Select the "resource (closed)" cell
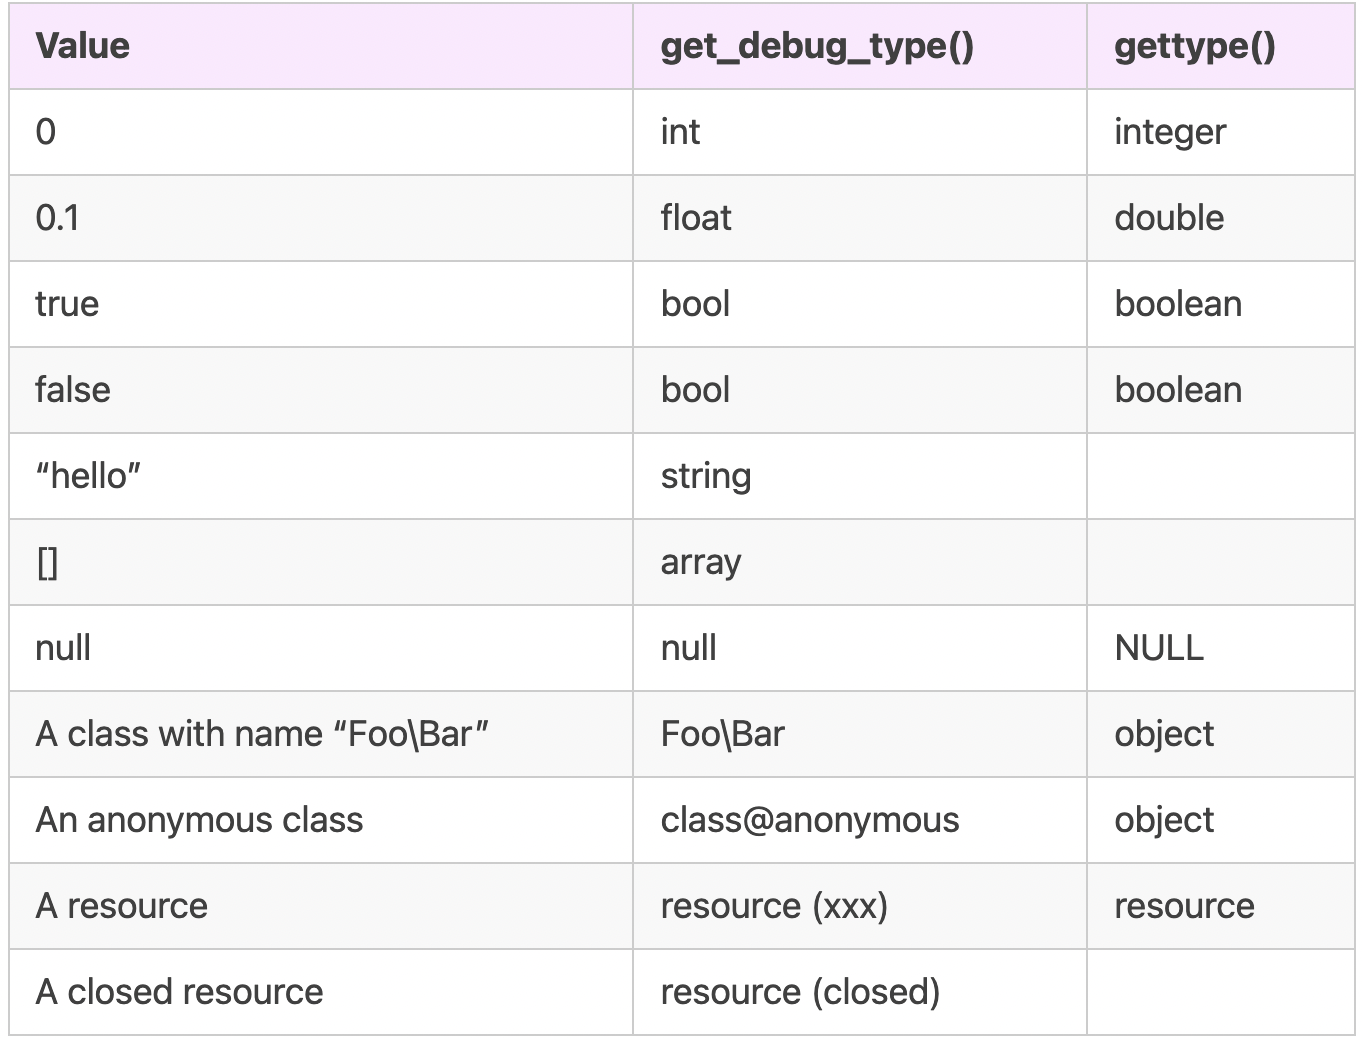This screenshot has height=1038, width=1362. pos(800,992)
